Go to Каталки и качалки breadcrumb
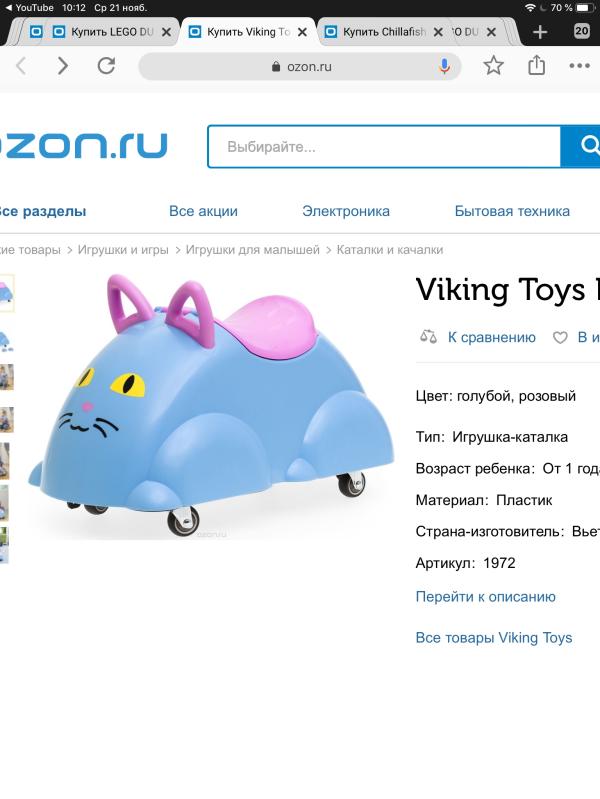 coord(390,250)
